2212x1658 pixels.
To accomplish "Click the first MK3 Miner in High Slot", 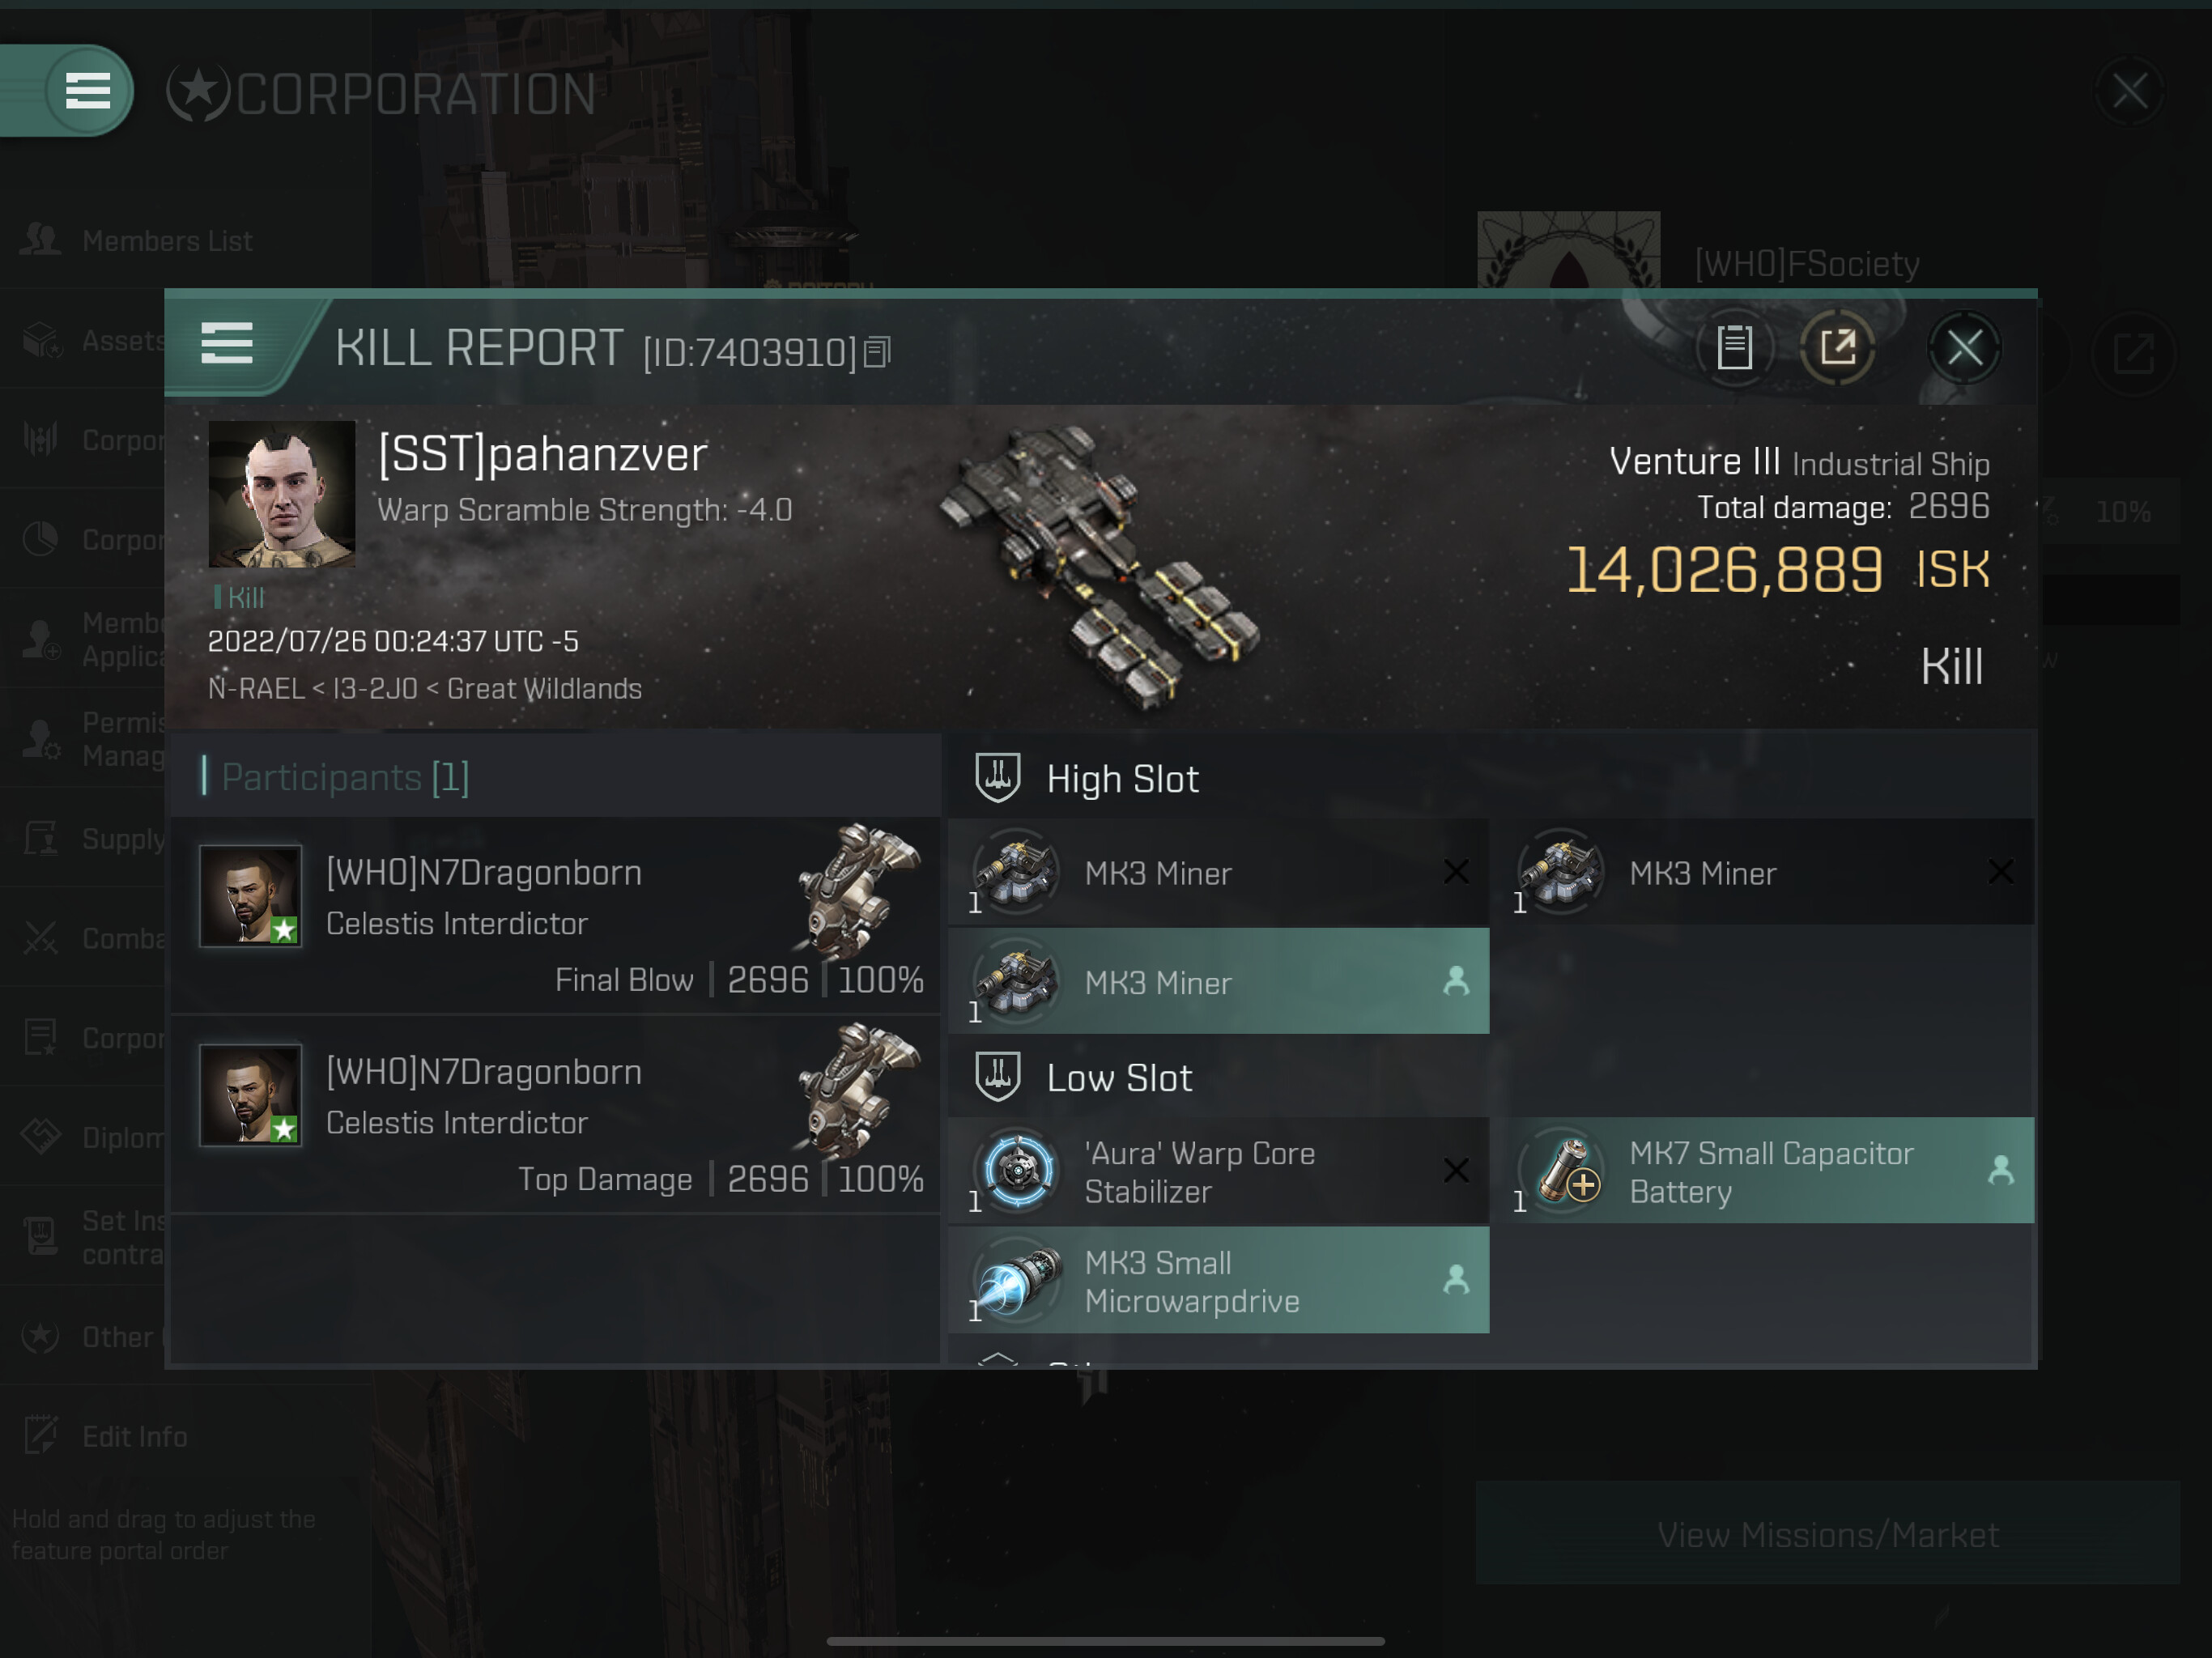I will (x=1218, y=872).
